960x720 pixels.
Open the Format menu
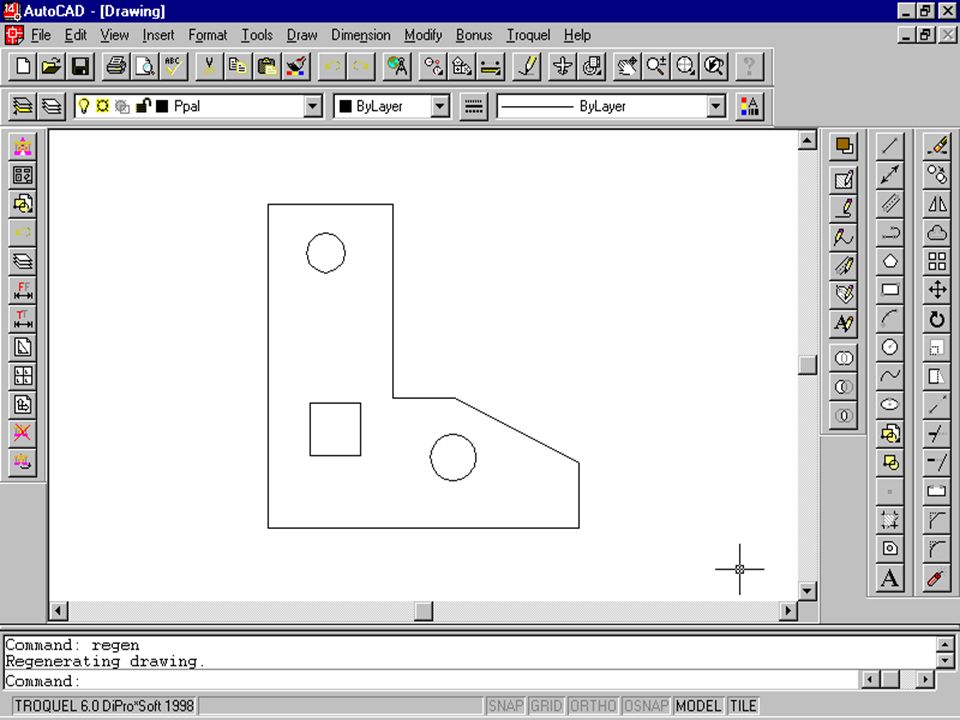(x=208, y=35)
